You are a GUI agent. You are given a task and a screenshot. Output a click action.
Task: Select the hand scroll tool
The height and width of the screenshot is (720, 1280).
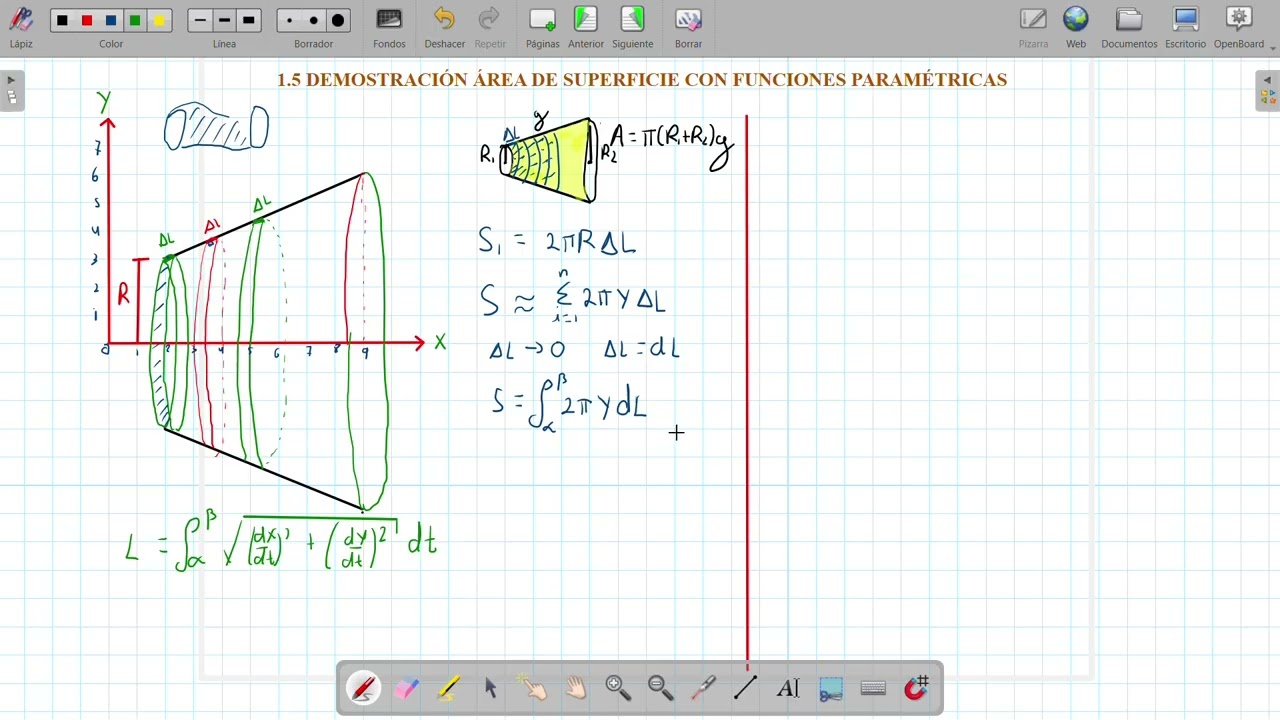pos(576,688)
